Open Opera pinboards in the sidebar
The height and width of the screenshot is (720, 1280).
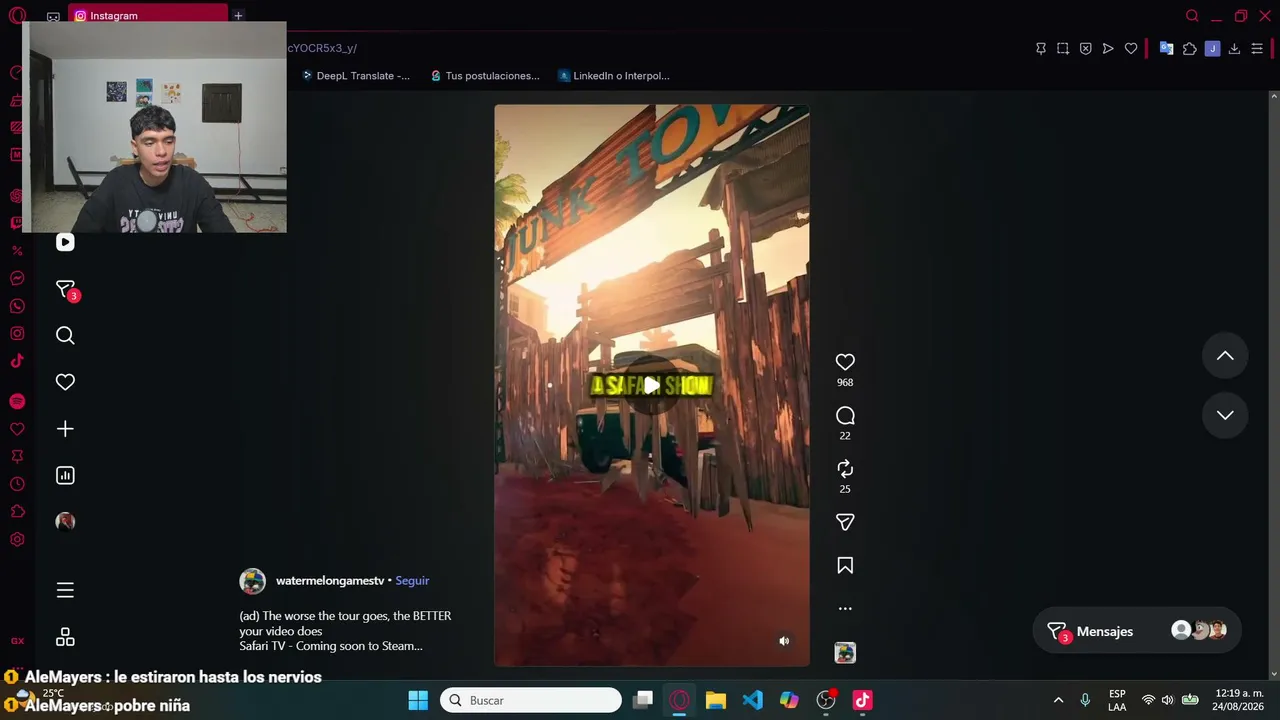pos(17,456)
